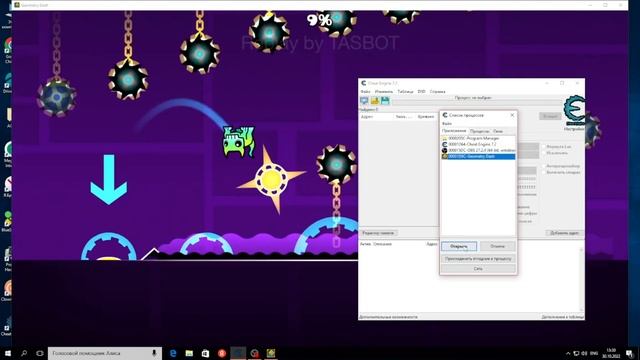Open the Файл menu in Cheat Engine
Screen dimensions: 640x360
click(365, 92)
